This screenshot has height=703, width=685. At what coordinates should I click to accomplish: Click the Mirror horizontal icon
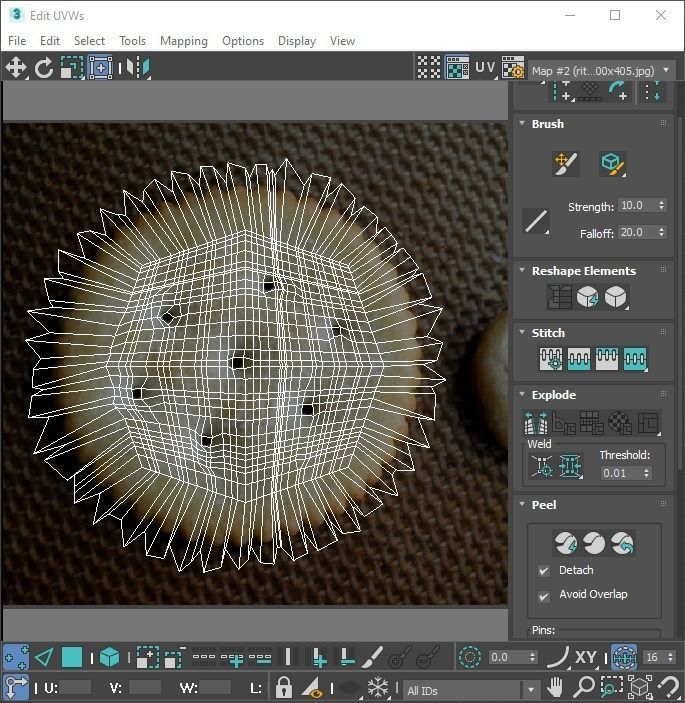point(138,68)
